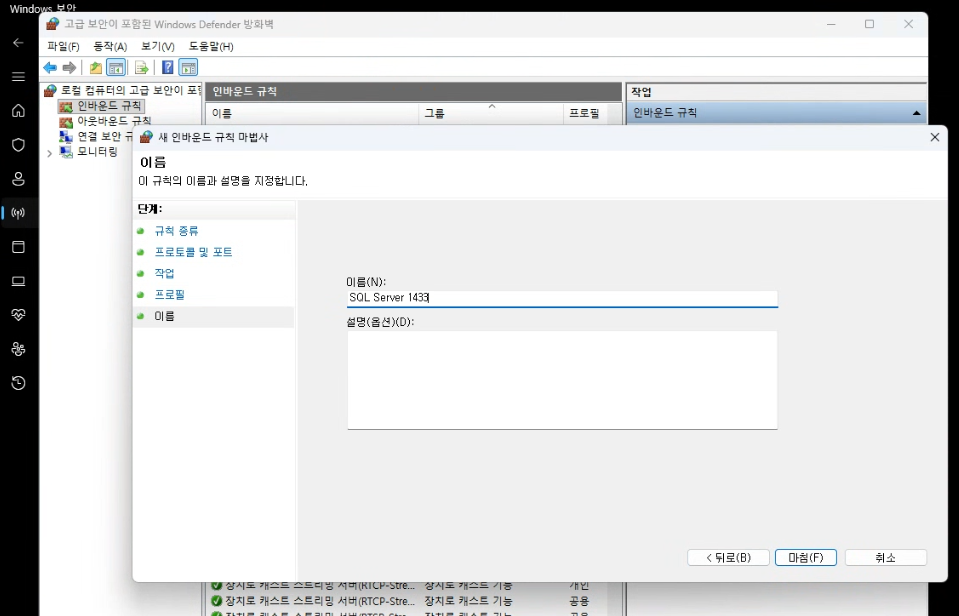959x616 pixels.
Task: Click the forward arrow in firewall toolbar
Action: coord(69,67)
